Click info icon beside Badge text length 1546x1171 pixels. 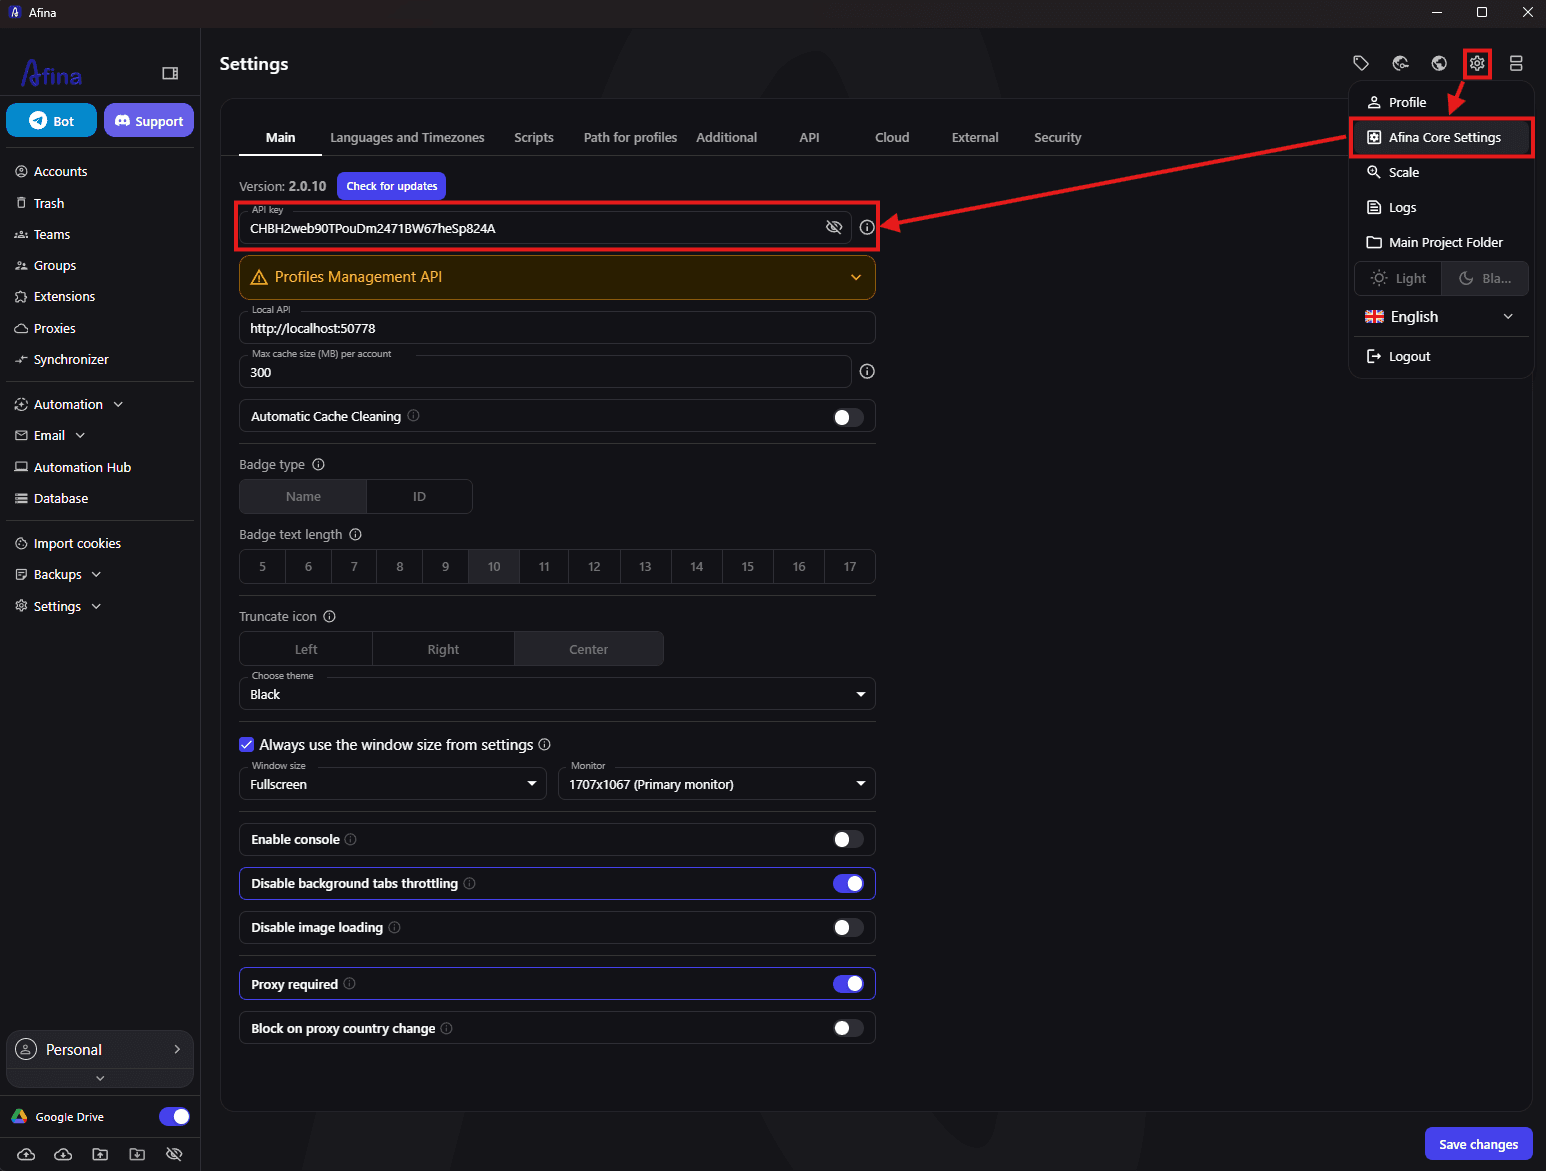[355, 534]
